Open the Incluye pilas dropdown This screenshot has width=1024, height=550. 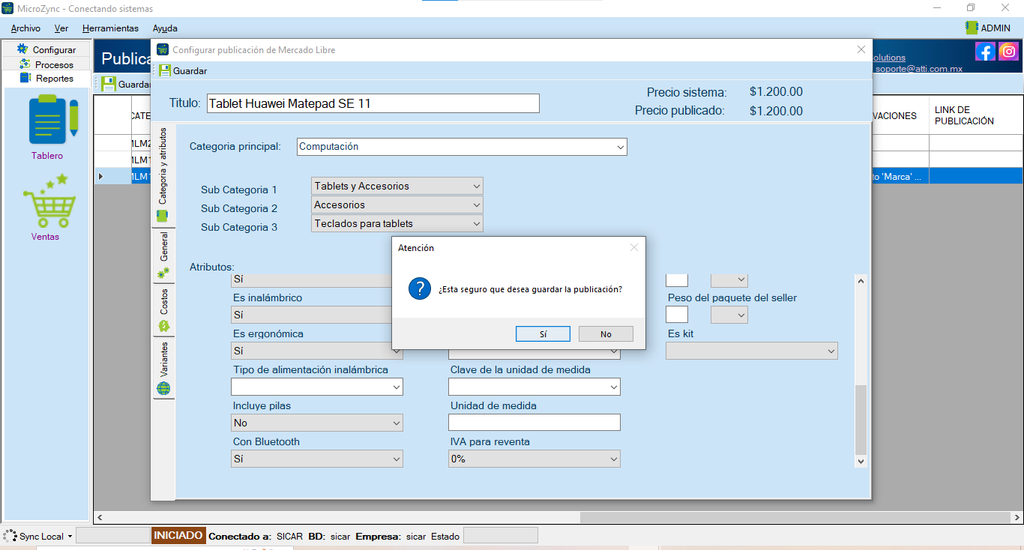317,423
